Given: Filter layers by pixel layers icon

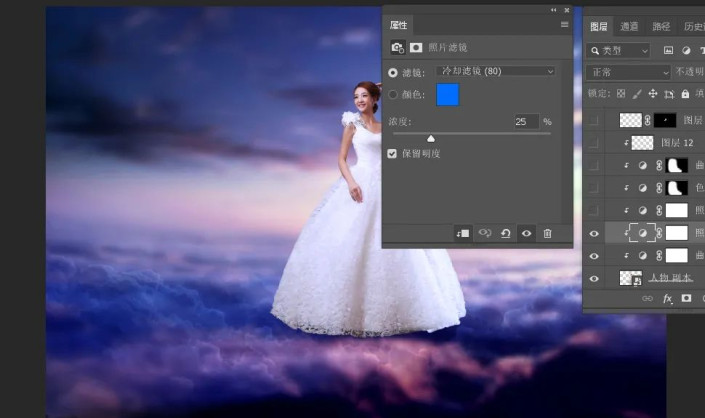Looking at the screenshot, I should pyautogui.click(x=669, y=50).
